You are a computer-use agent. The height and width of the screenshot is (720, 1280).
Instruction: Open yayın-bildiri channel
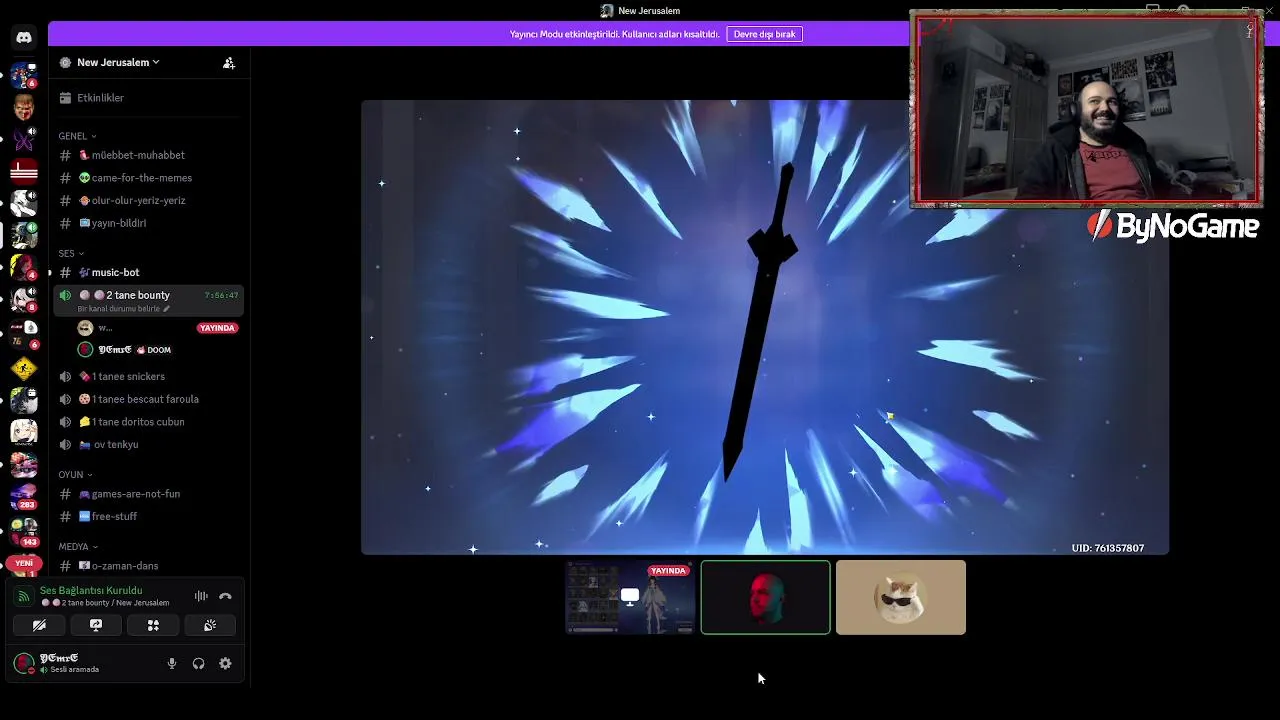click(x=148, y=223)
